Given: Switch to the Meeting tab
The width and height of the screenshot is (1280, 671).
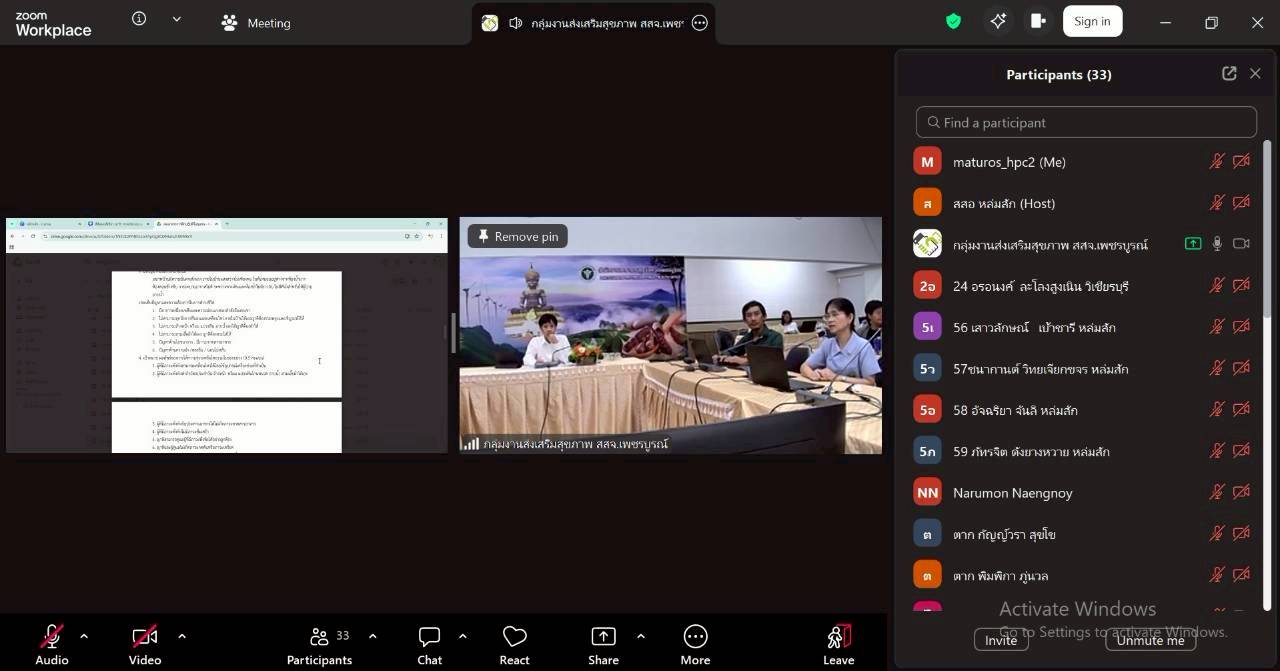Looking at the screenshot, I should [x=257, y=23].
